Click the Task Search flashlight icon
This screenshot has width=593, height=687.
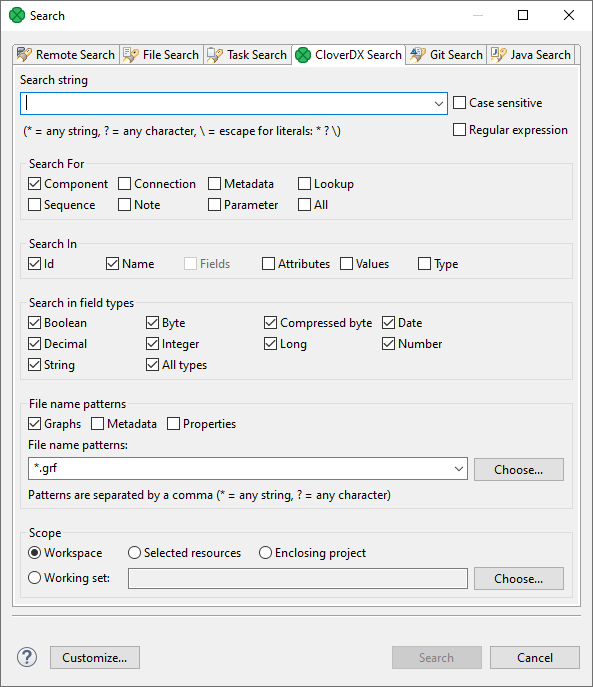click(215, 55)
